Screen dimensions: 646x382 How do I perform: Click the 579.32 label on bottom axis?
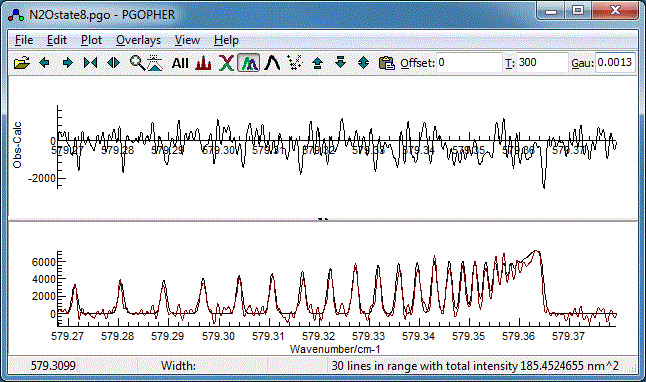click(x=318, y=336)
